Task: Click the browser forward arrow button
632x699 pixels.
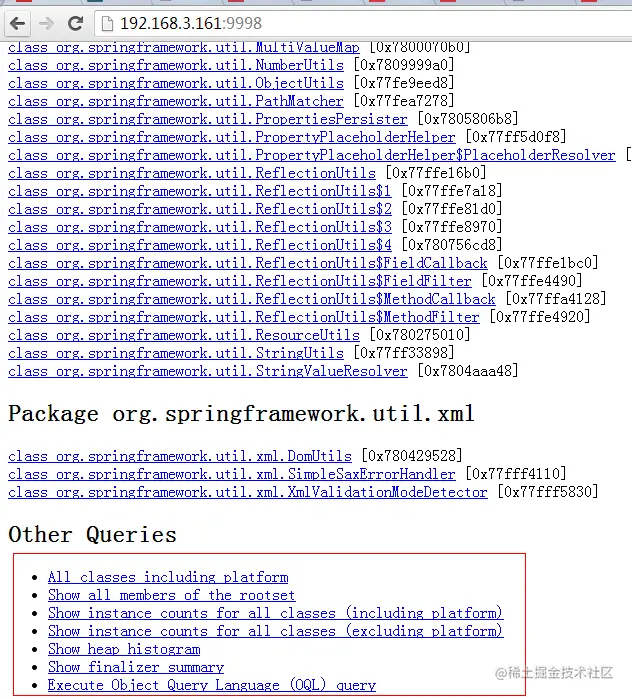Action: click(x=46, y=23)
